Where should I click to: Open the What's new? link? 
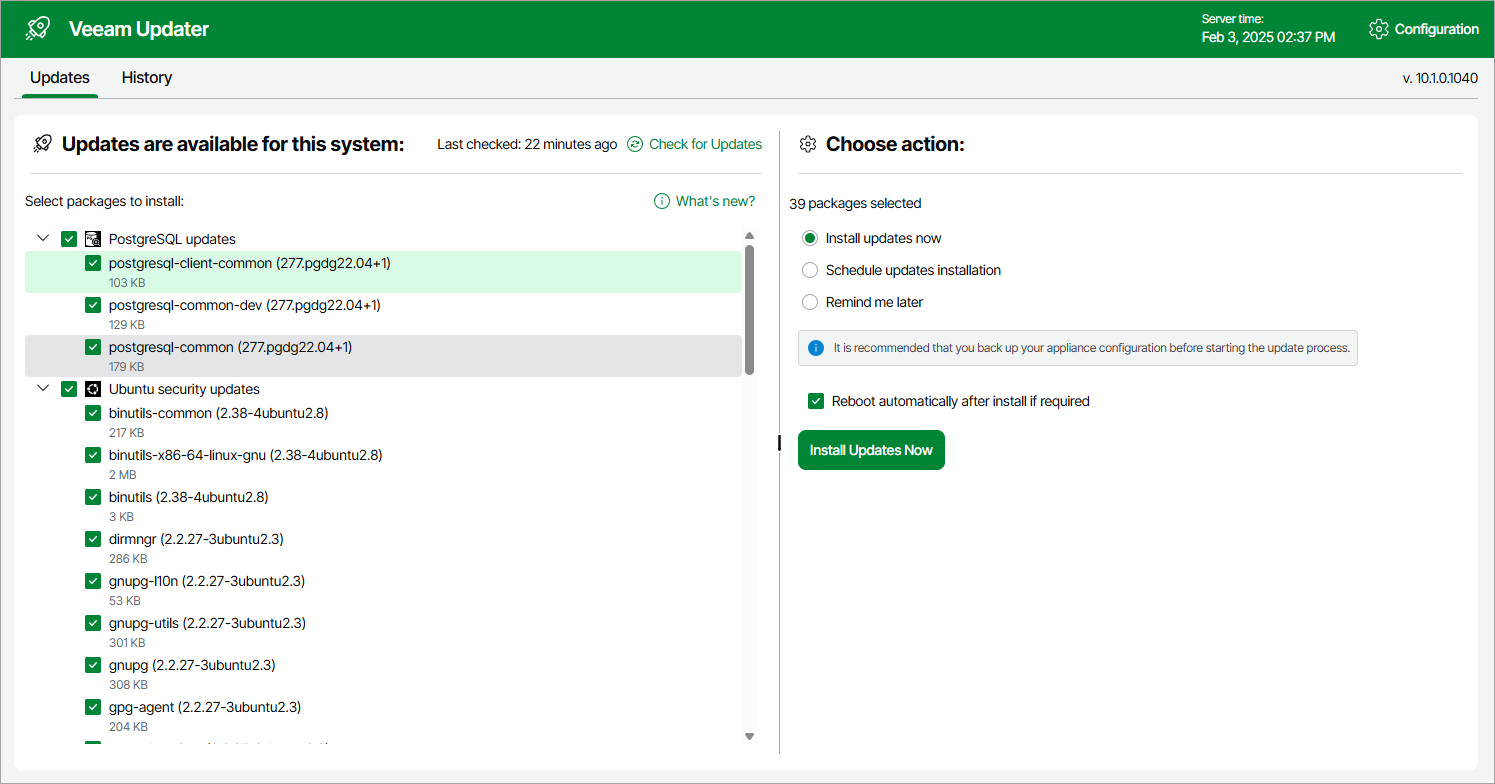(715, 201)
